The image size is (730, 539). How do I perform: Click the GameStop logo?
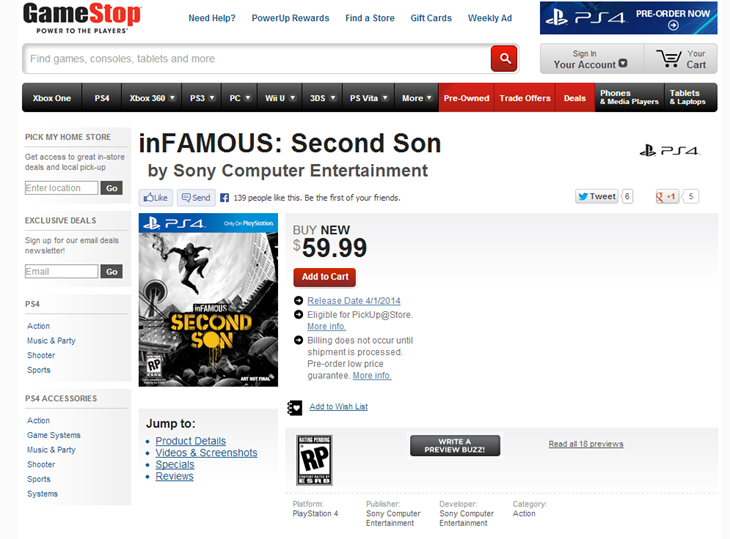tap(82, 19)
